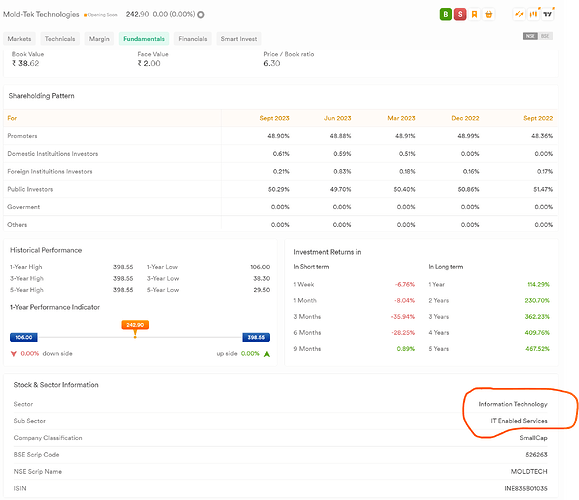Click the 1 Week return -6.76%
The image size is (579, 500).
[405, 284]
